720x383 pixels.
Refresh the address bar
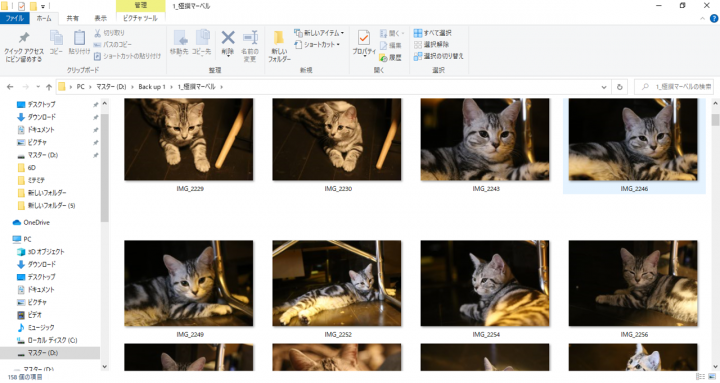point(619,87)
